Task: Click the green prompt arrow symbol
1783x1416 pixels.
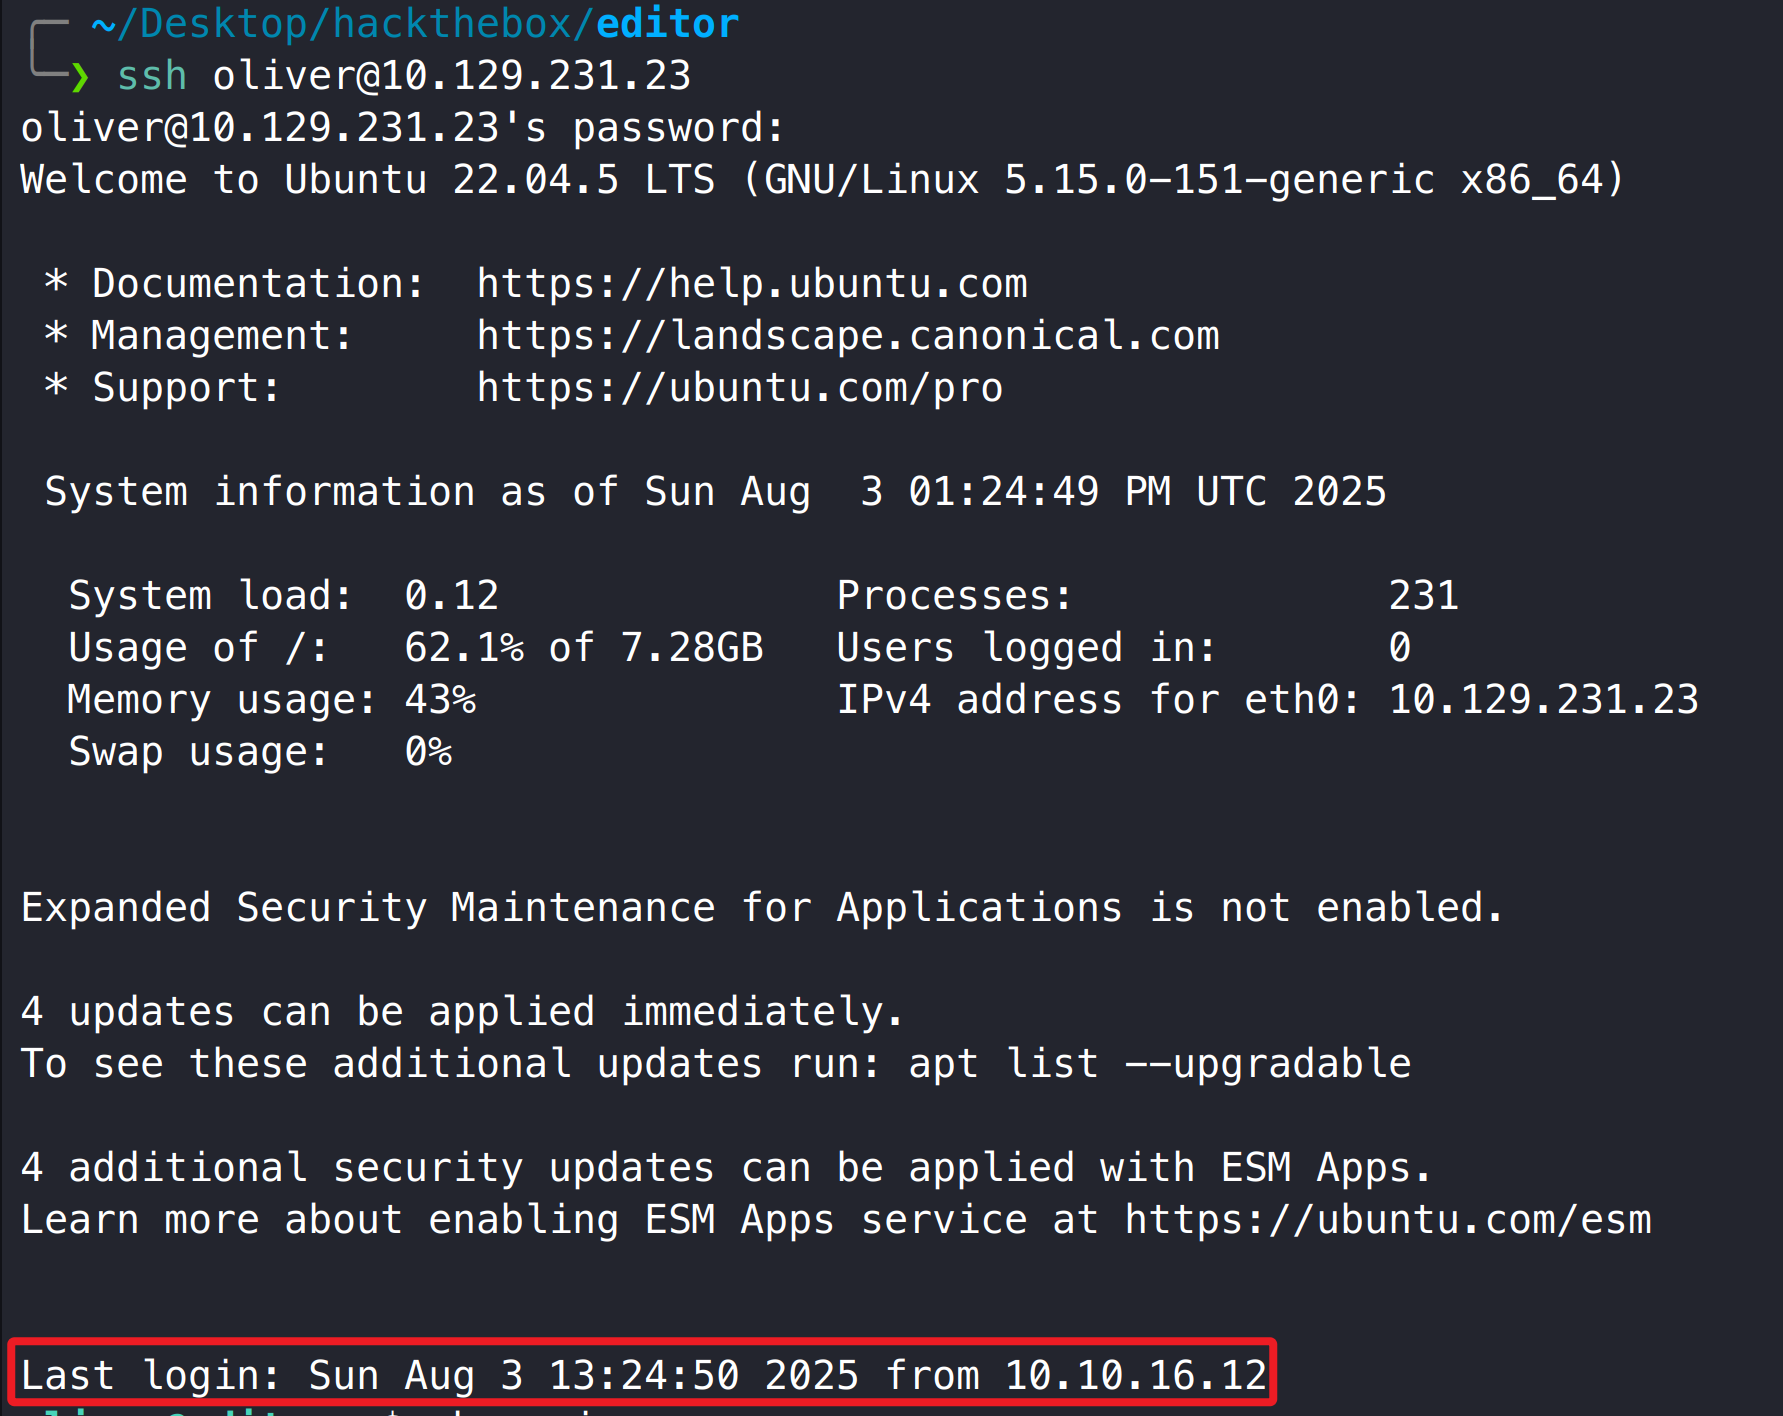Action: pos(80,77)
